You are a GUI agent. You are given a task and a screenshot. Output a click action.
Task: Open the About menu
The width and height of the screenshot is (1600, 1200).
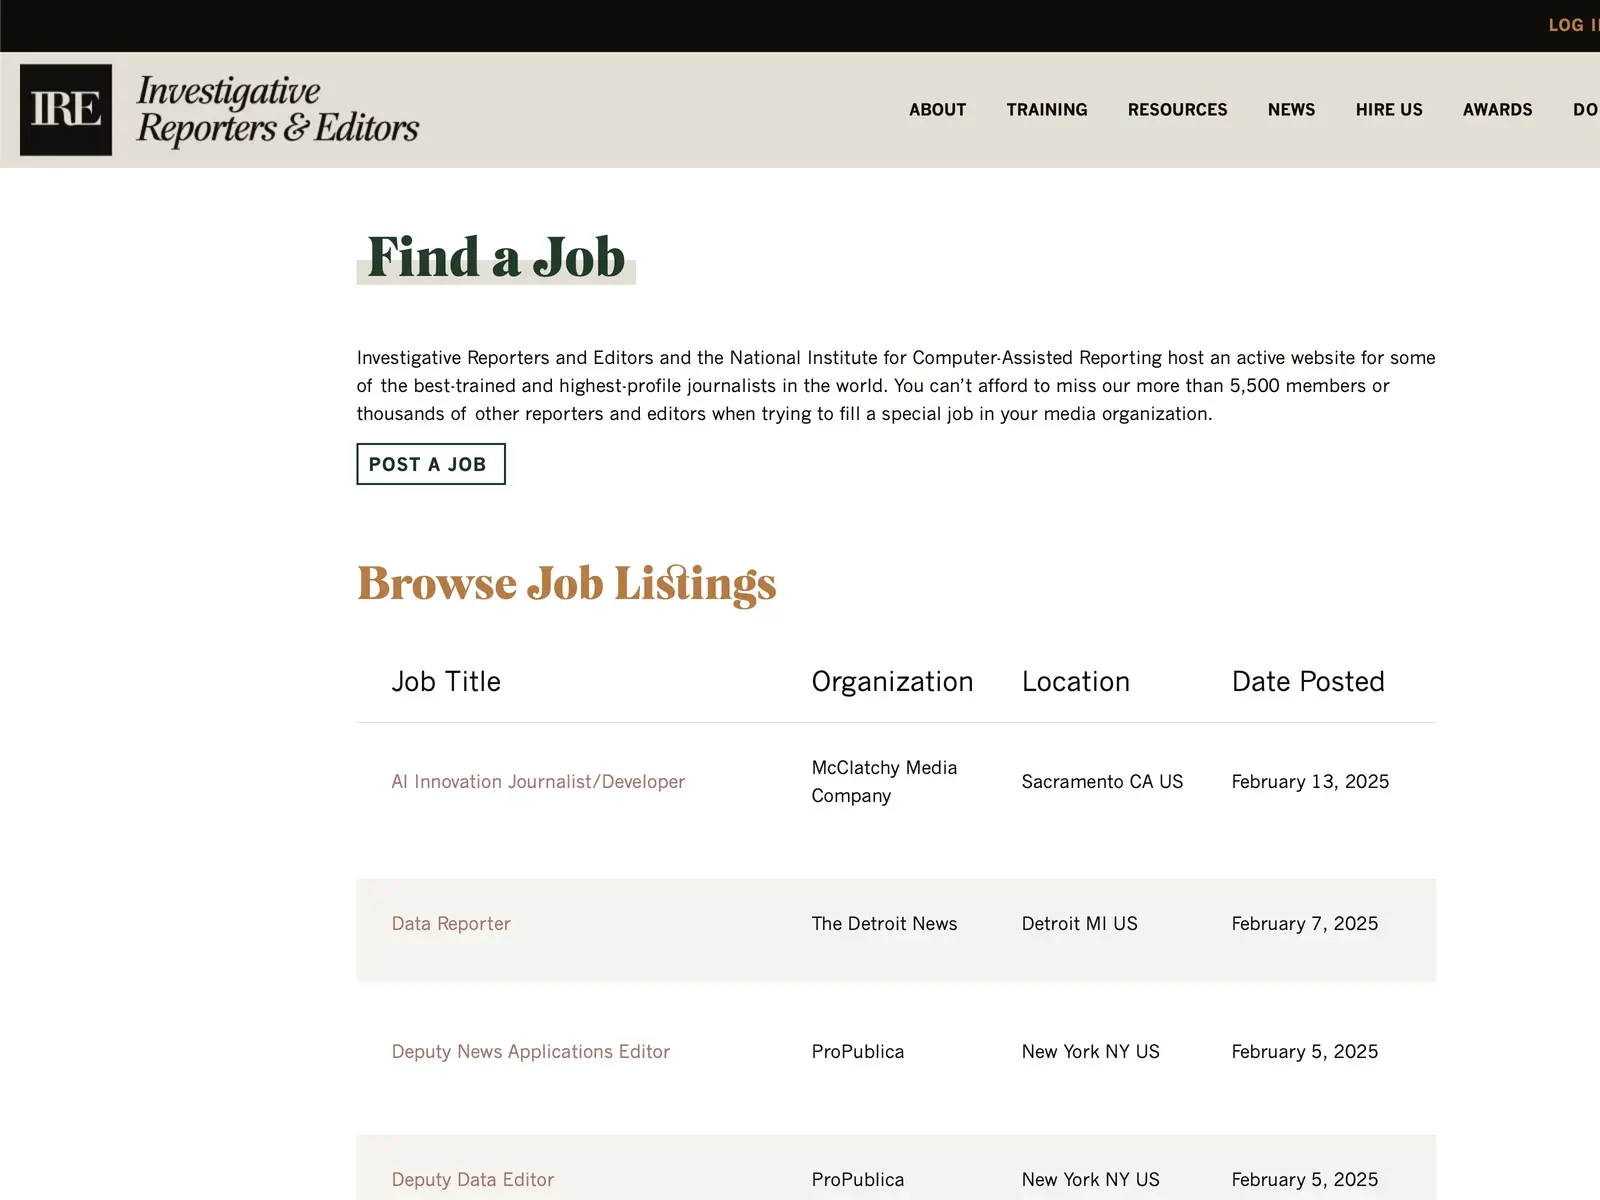click(937, 110)
